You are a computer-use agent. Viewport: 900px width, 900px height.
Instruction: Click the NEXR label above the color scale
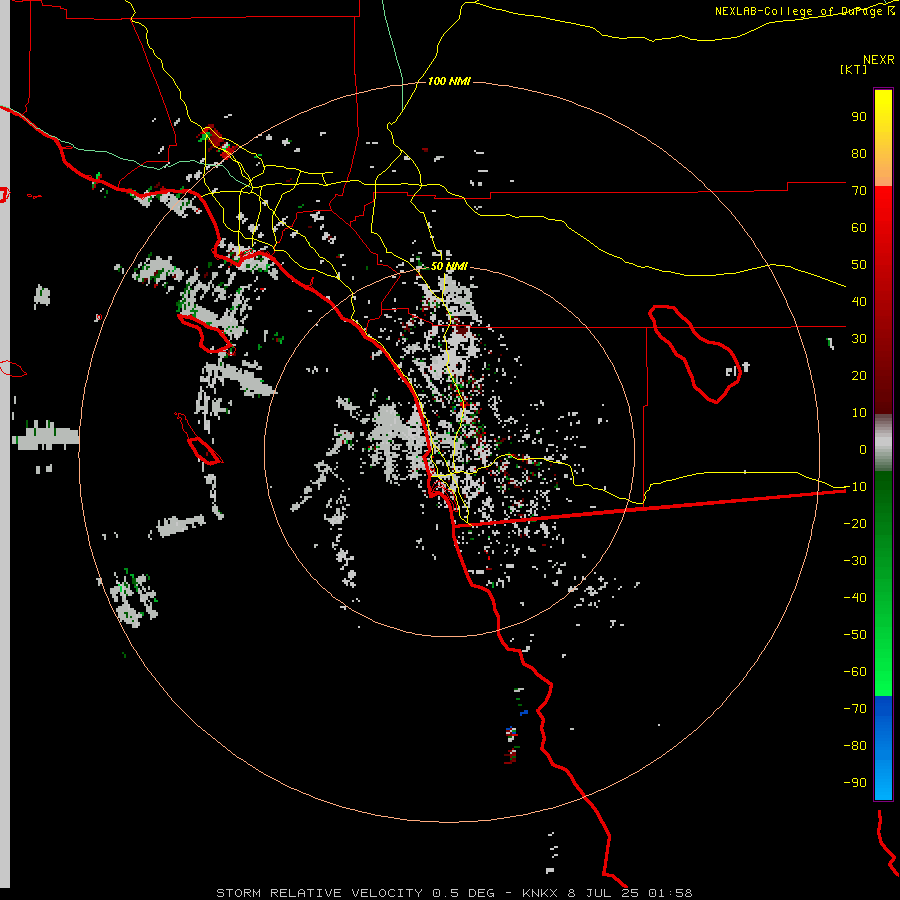(879, 60)
